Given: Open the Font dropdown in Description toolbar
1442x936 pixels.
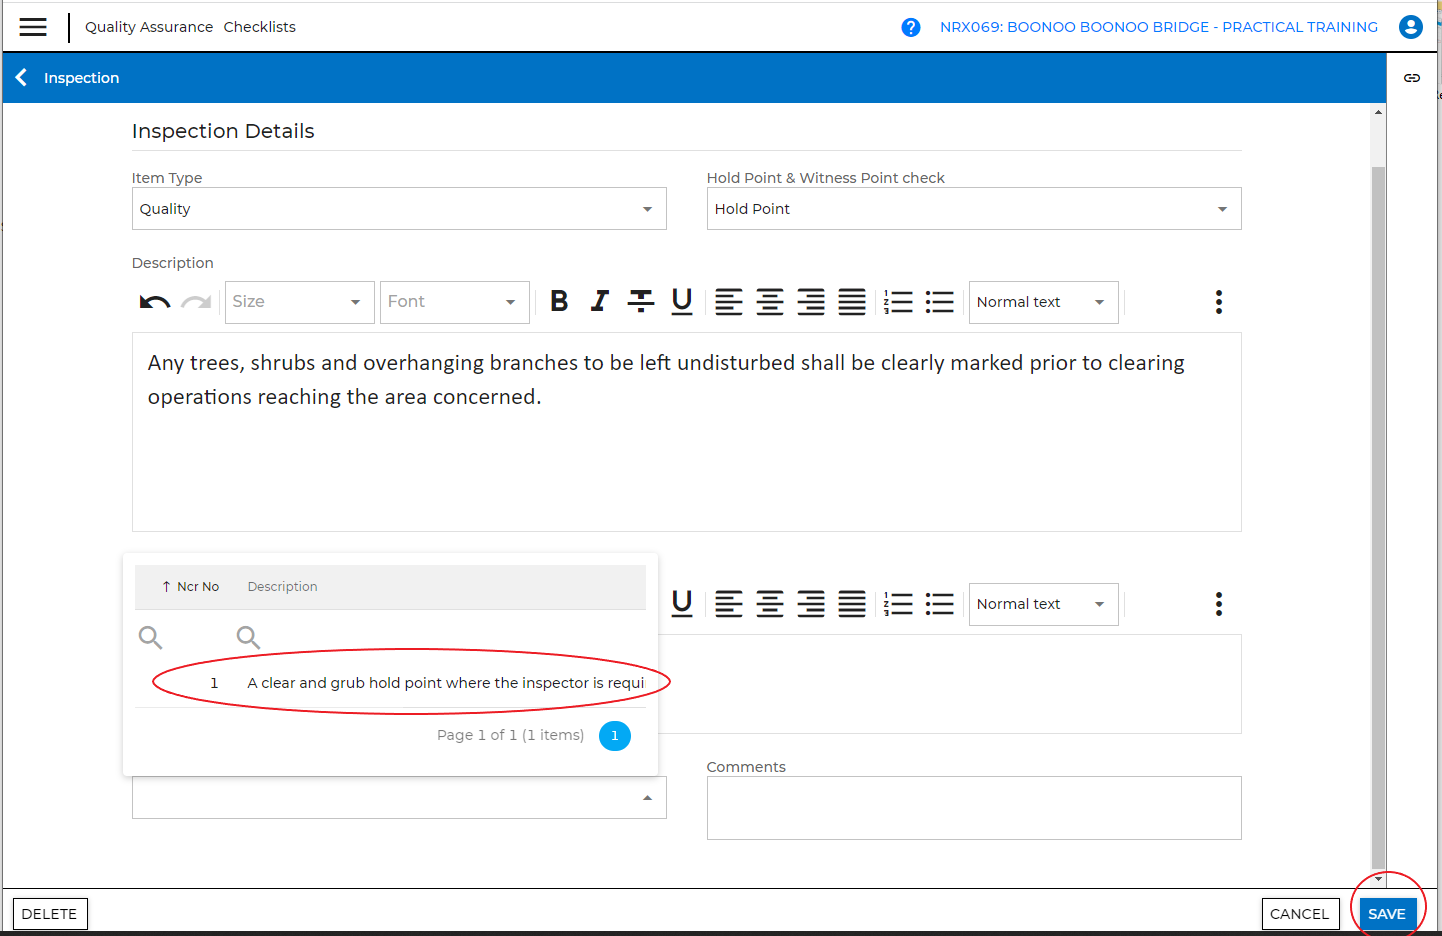Looking at the screenshot, I should pos(453,302).
